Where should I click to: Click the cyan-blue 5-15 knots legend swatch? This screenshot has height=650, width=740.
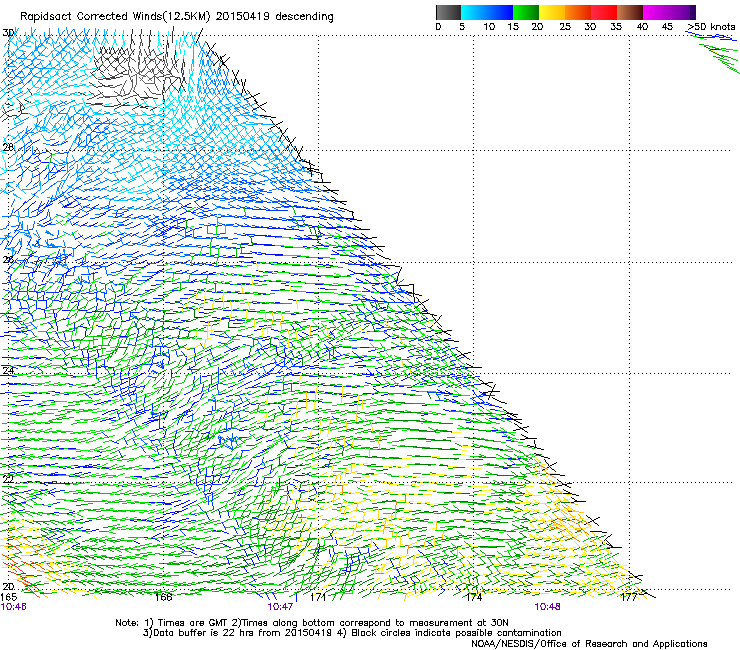point(487,12)
